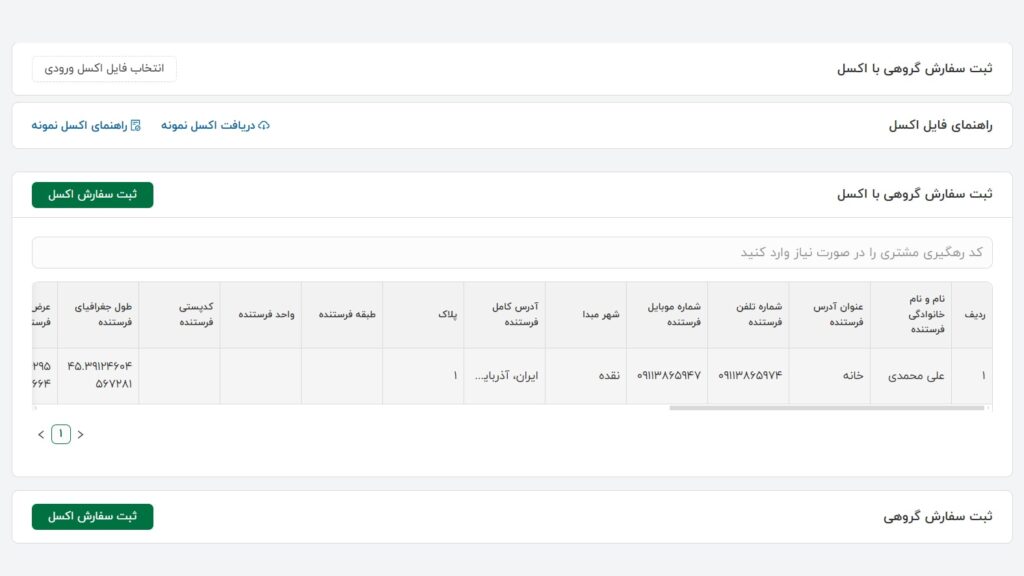Click the download cloud icon beside دریافت اکسل نمونه

click(x=264, y=126)
